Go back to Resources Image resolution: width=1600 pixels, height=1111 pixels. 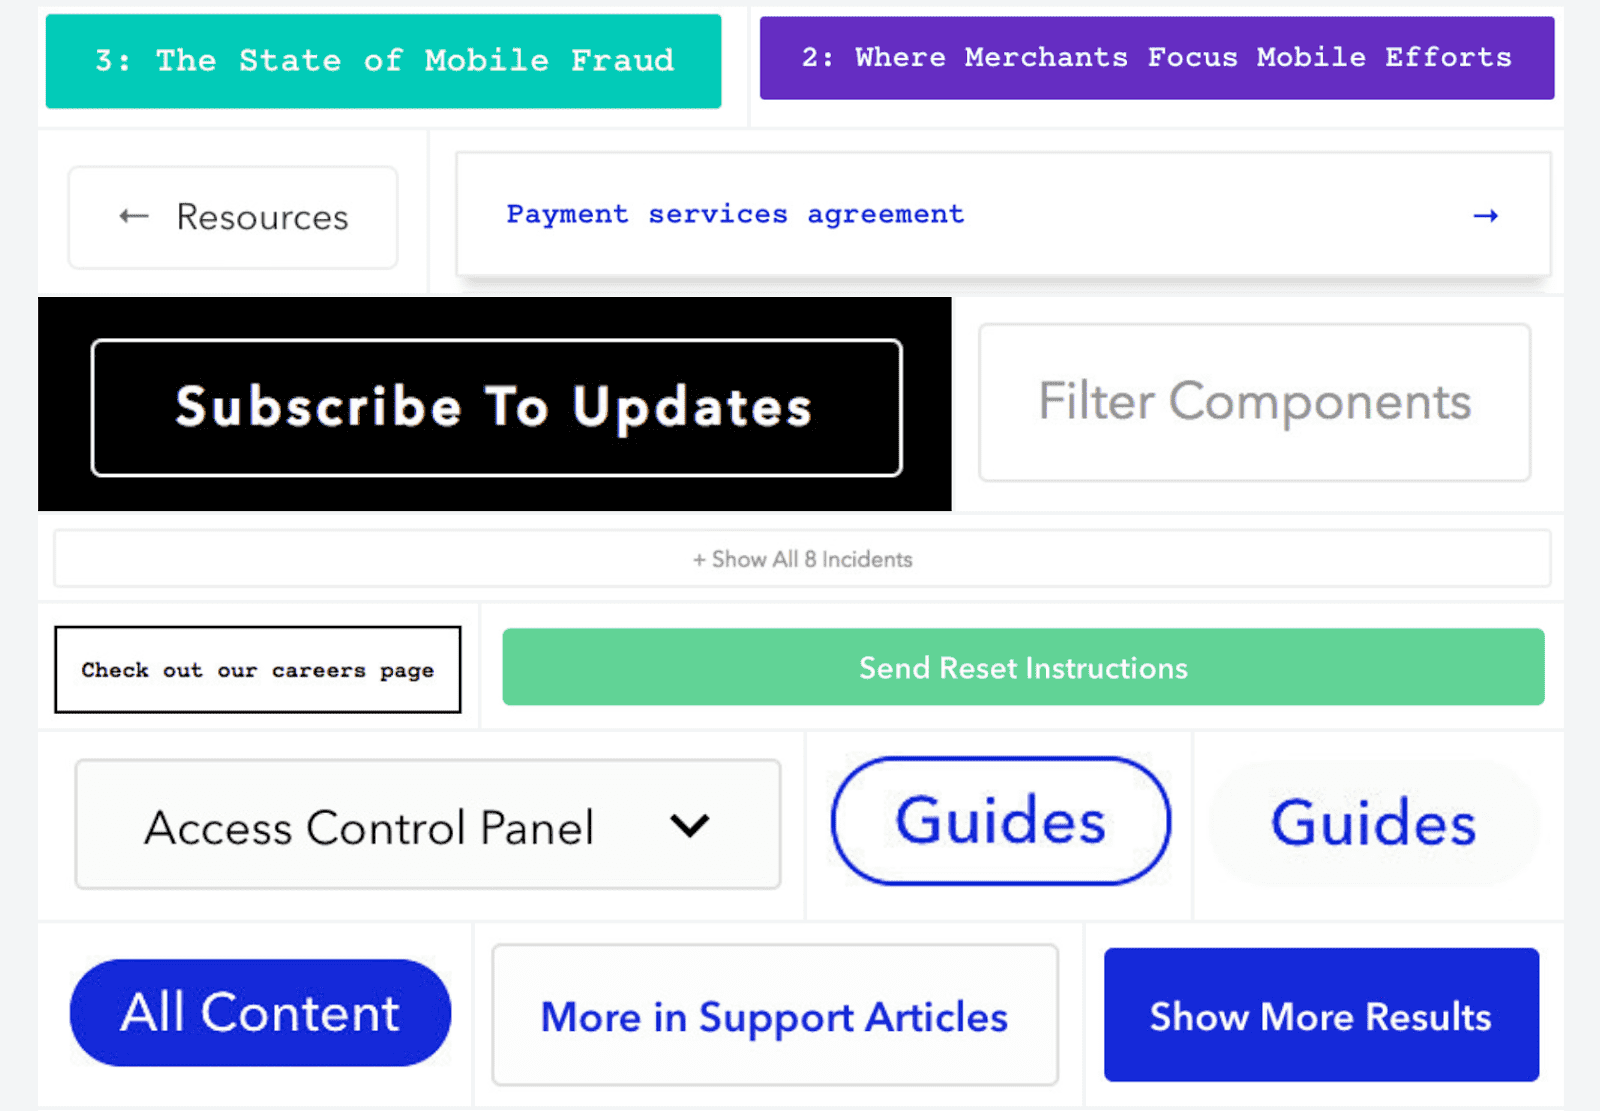pyautogui.click(x=233, y=217)
